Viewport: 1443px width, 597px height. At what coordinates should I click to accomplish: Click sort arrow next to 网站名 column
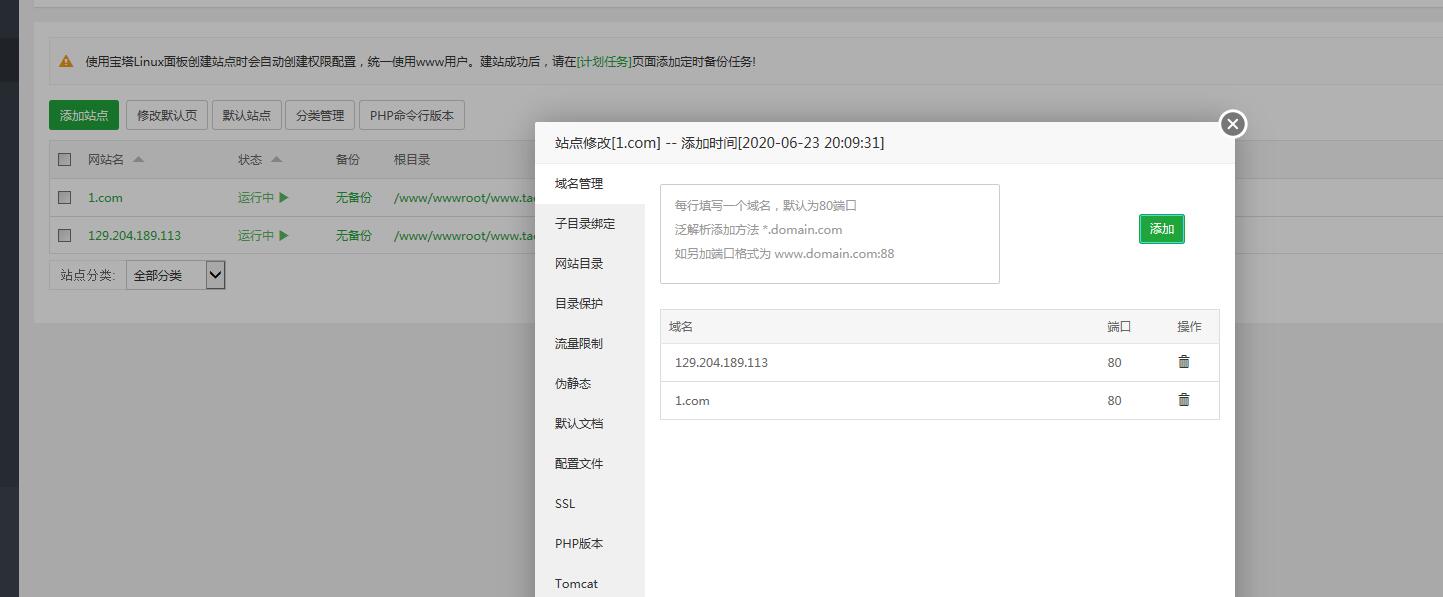click(138, 160)
